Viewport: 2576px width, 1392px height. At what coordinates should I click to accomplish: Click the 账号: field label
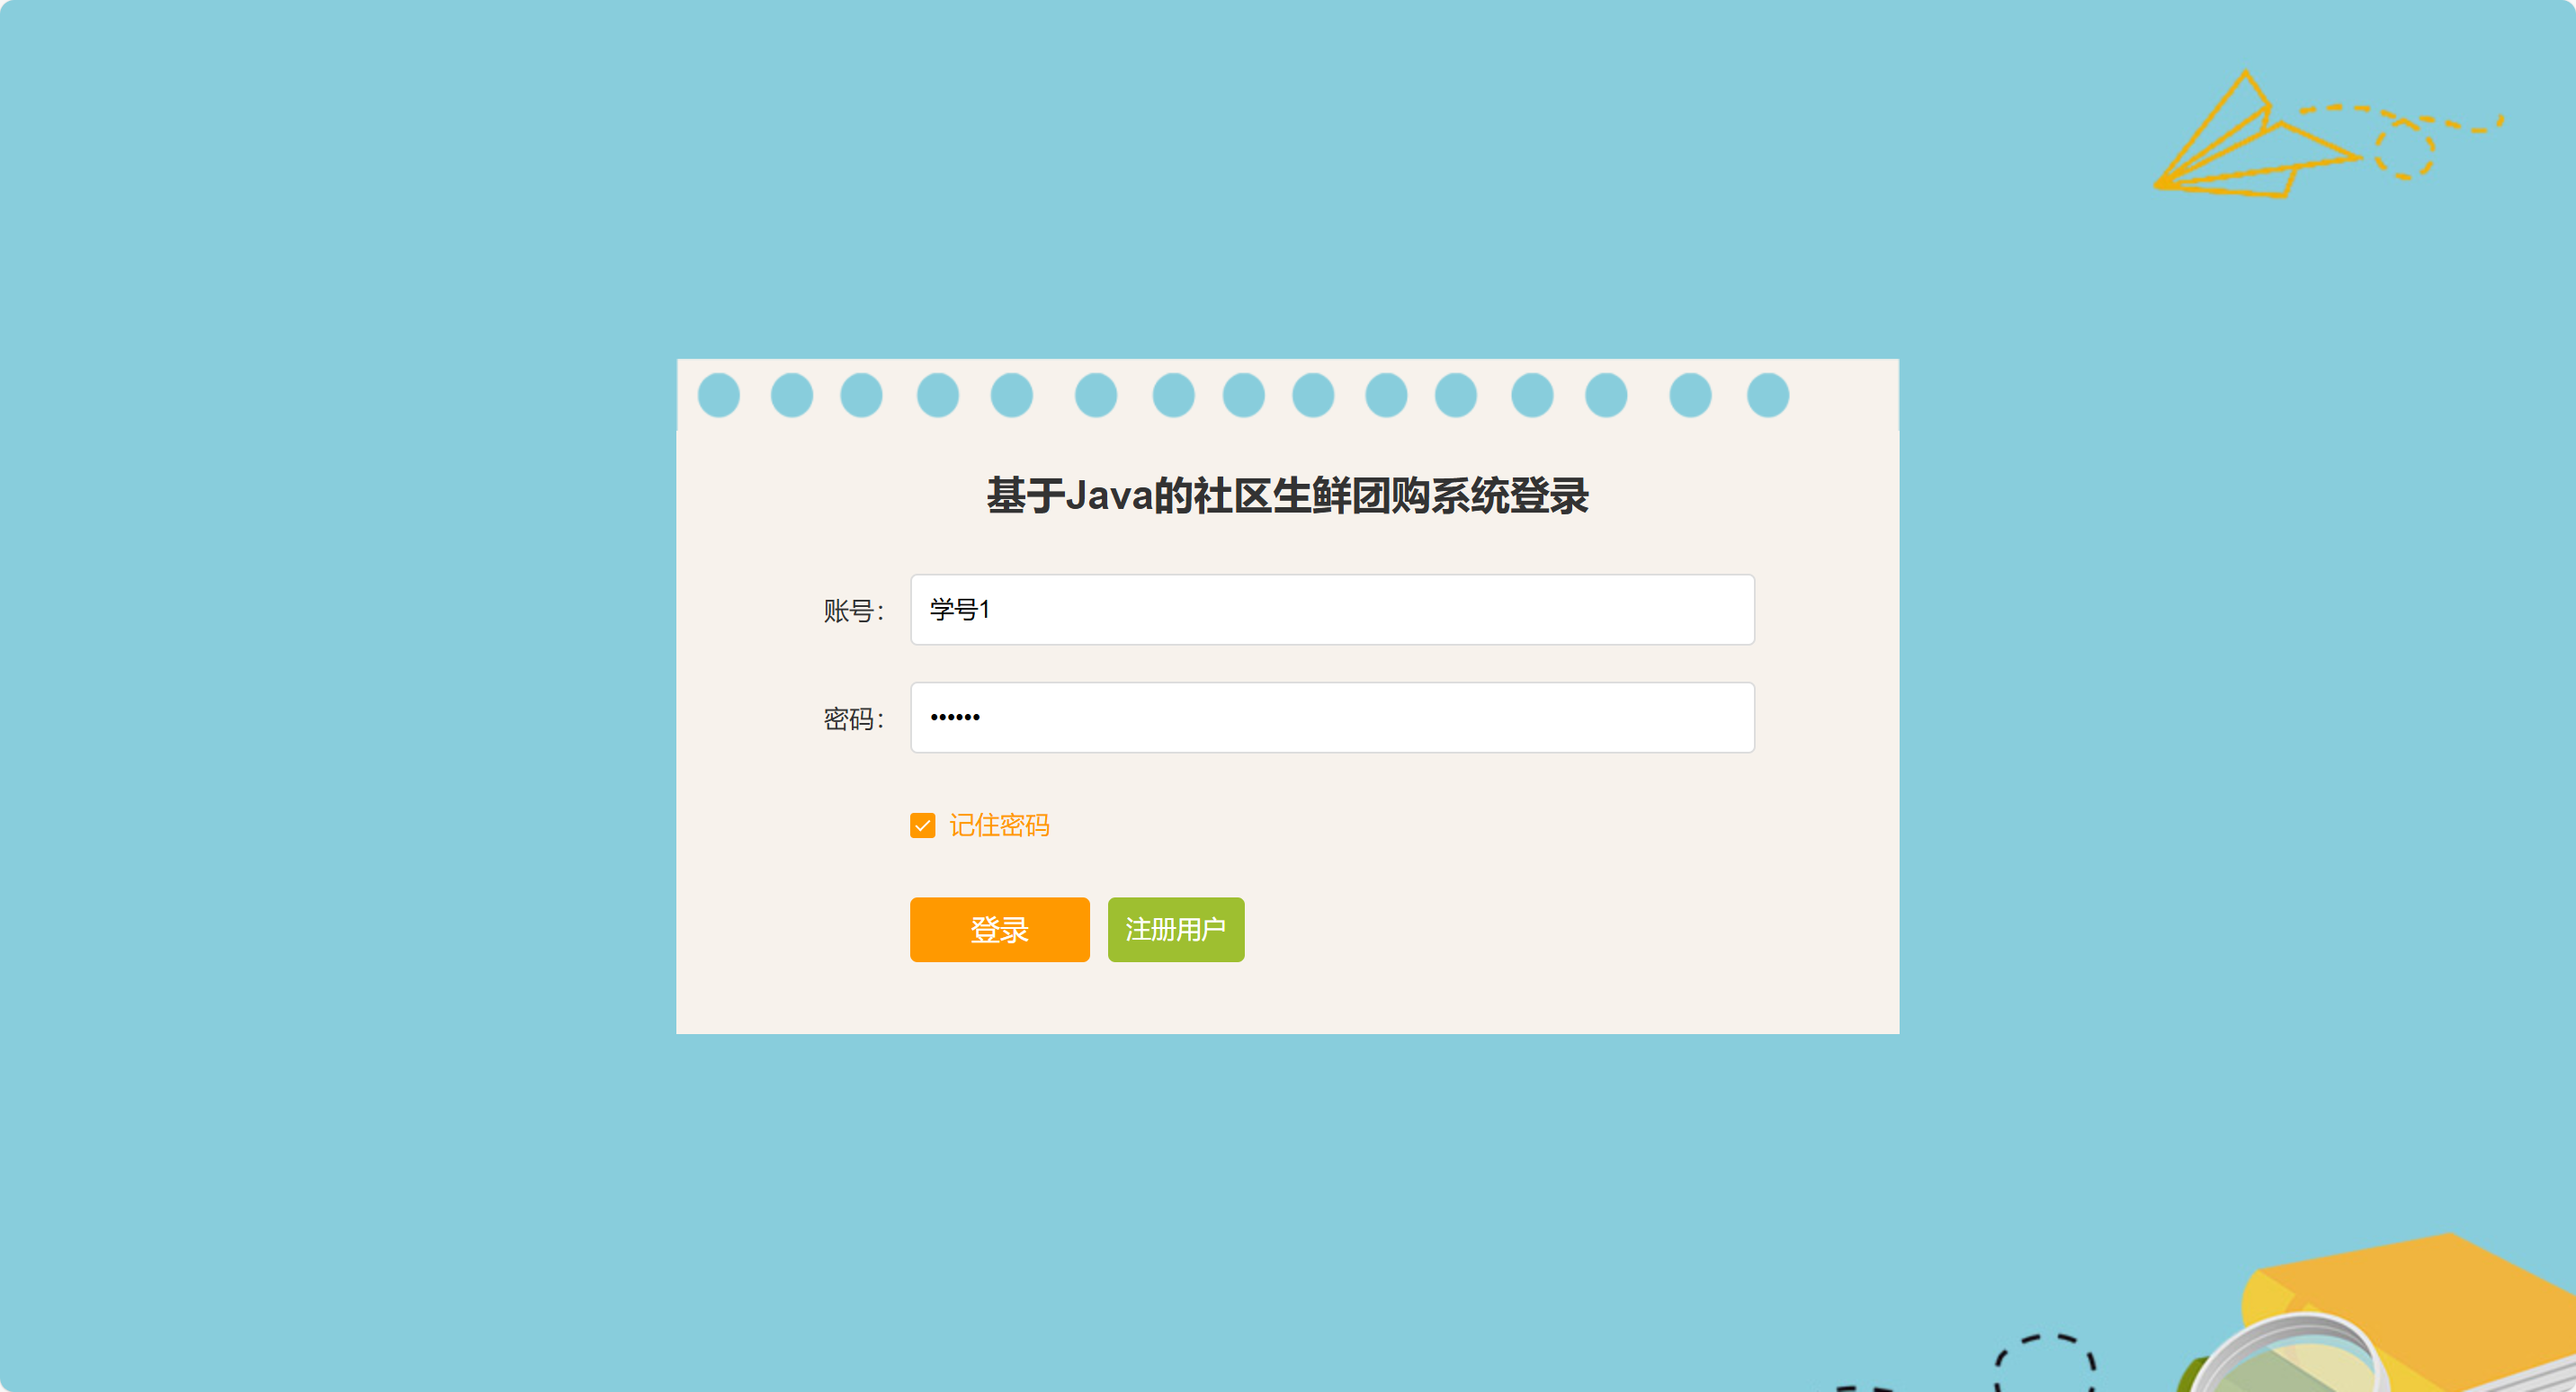[853, 610]
